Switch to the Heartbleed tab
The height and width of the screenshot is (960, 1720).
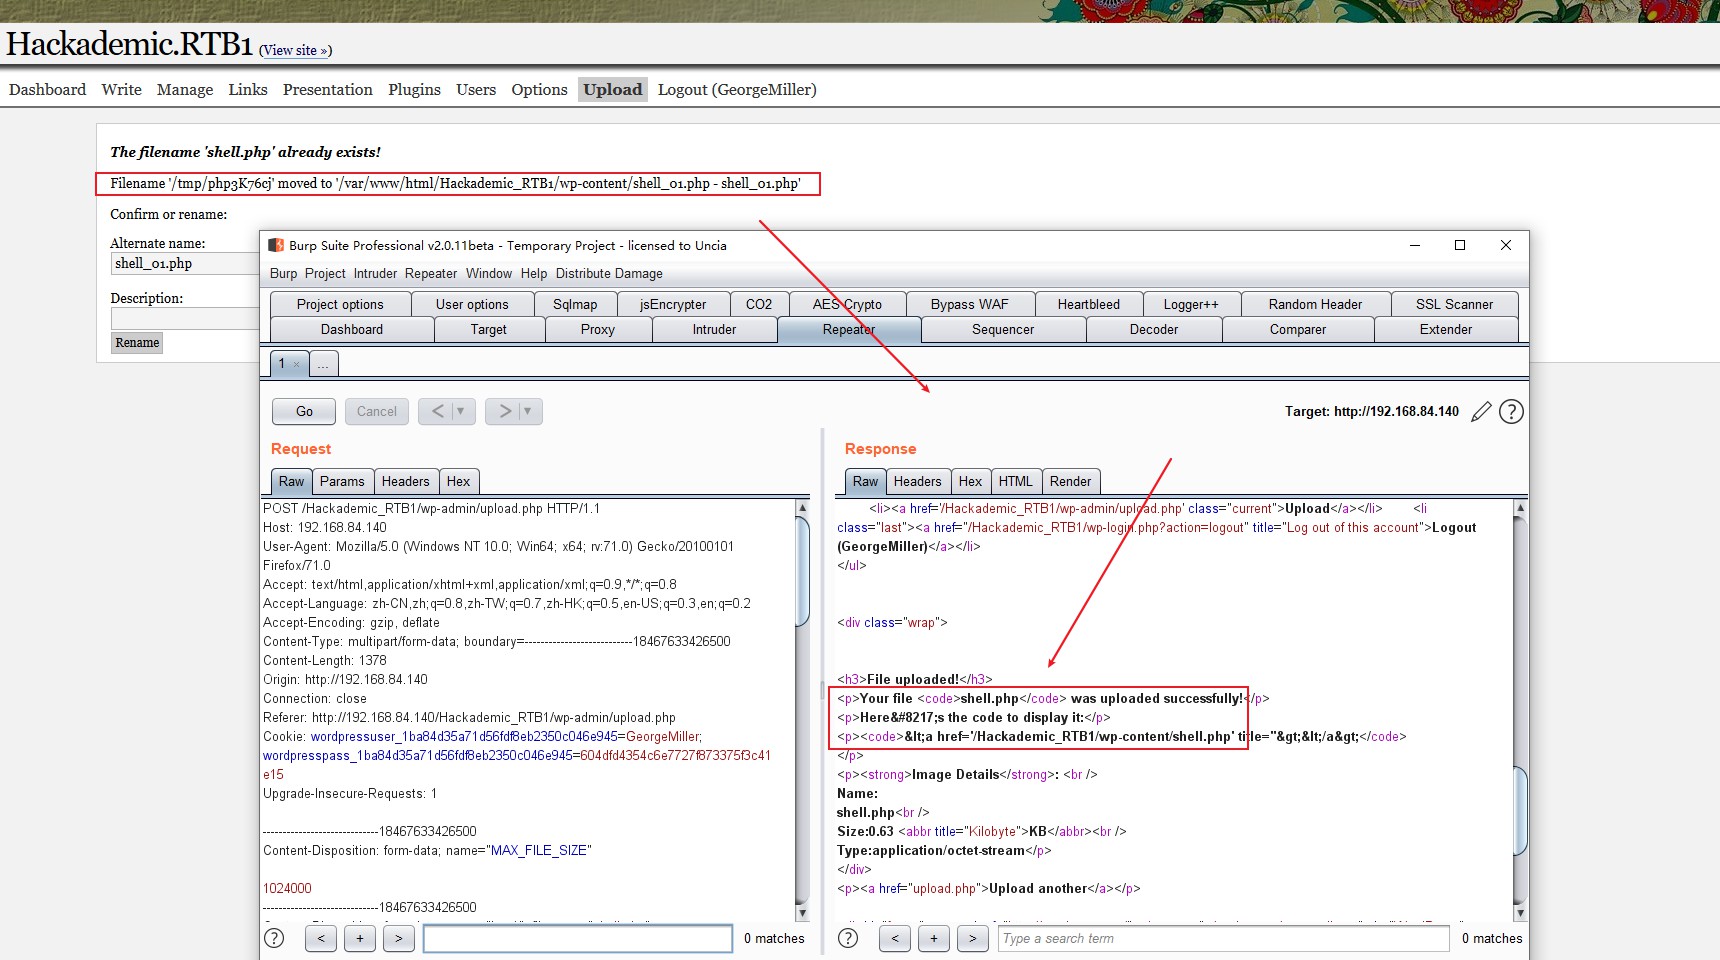[x=1089, y=304]
